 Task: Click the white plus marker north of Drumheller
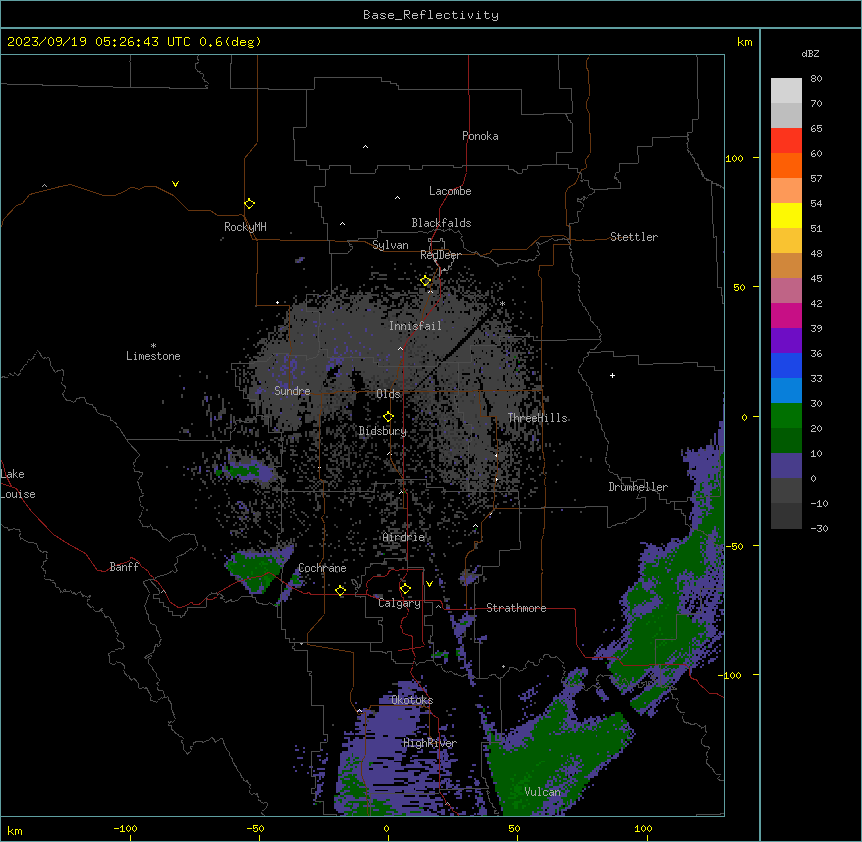click(x=612, y=375)
